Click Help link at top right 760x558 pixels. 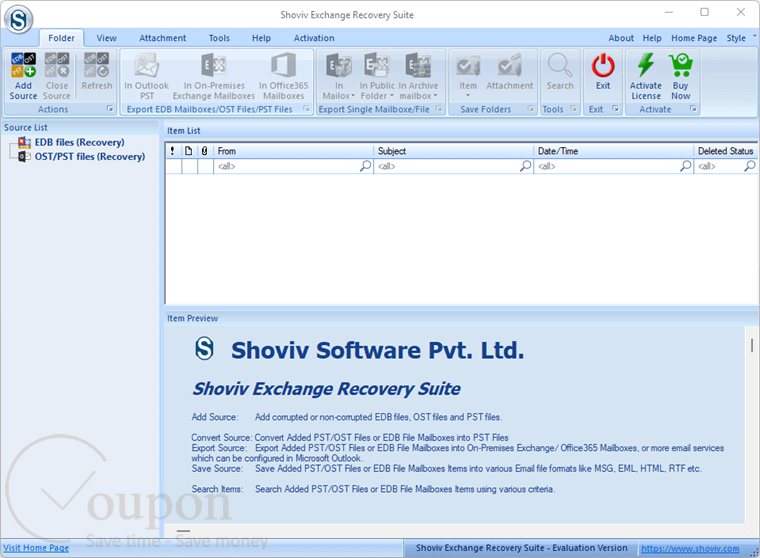point(652,38)
